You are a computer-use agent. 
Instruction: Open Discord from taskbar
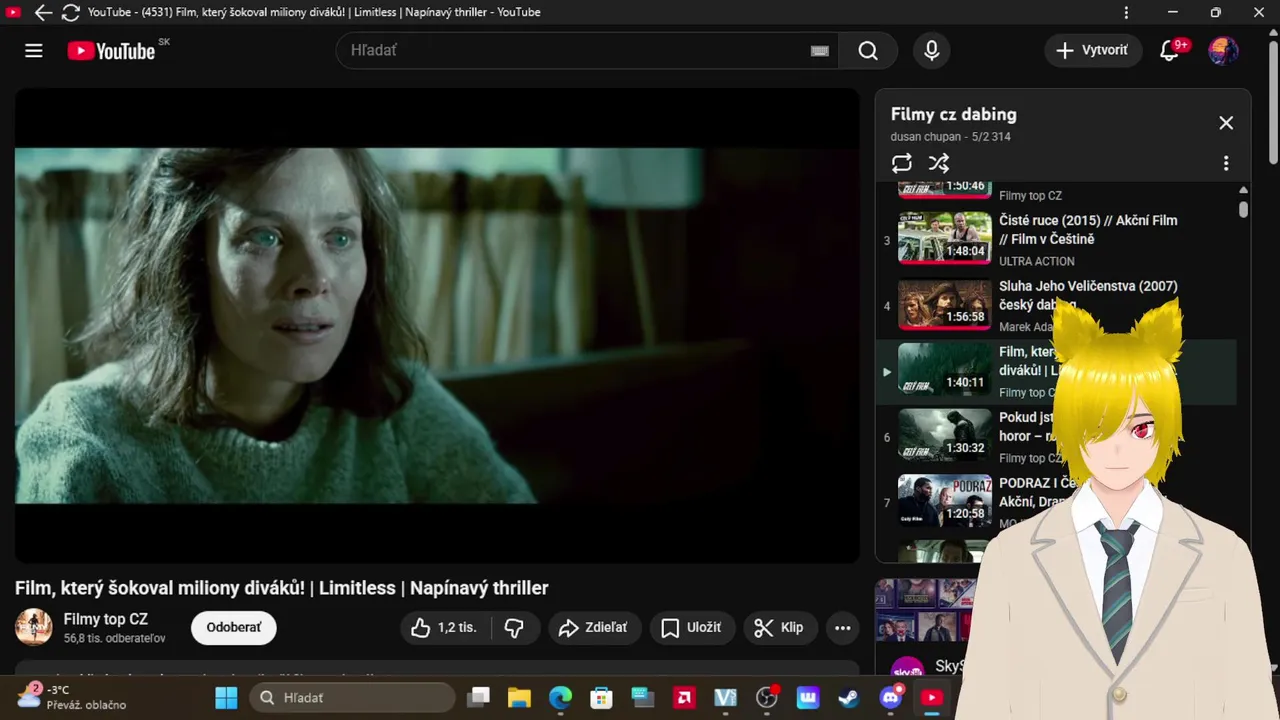[x=890, y=697]
